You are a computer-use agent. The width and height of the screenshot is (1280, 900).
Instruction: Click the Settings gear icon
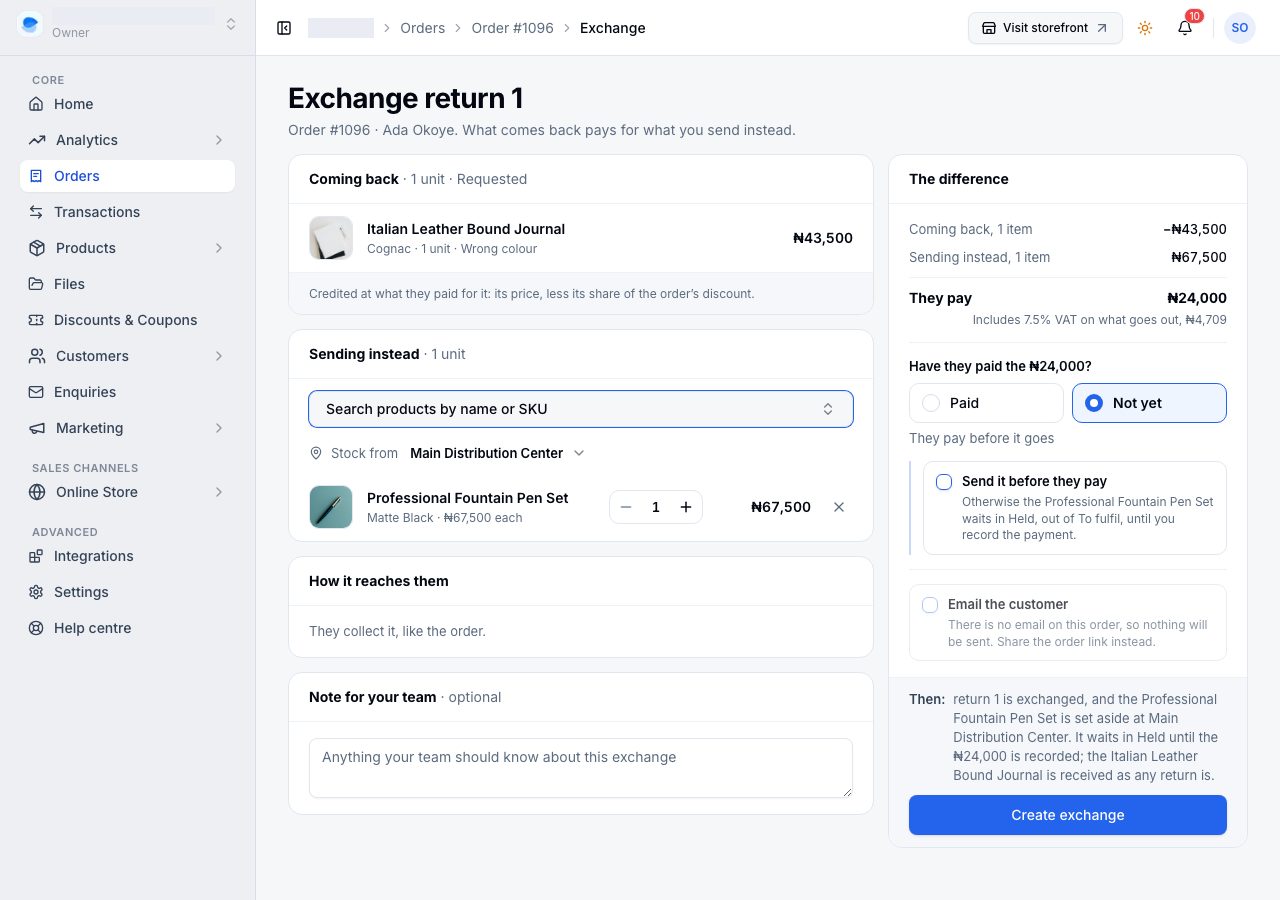tap(37, 592)
